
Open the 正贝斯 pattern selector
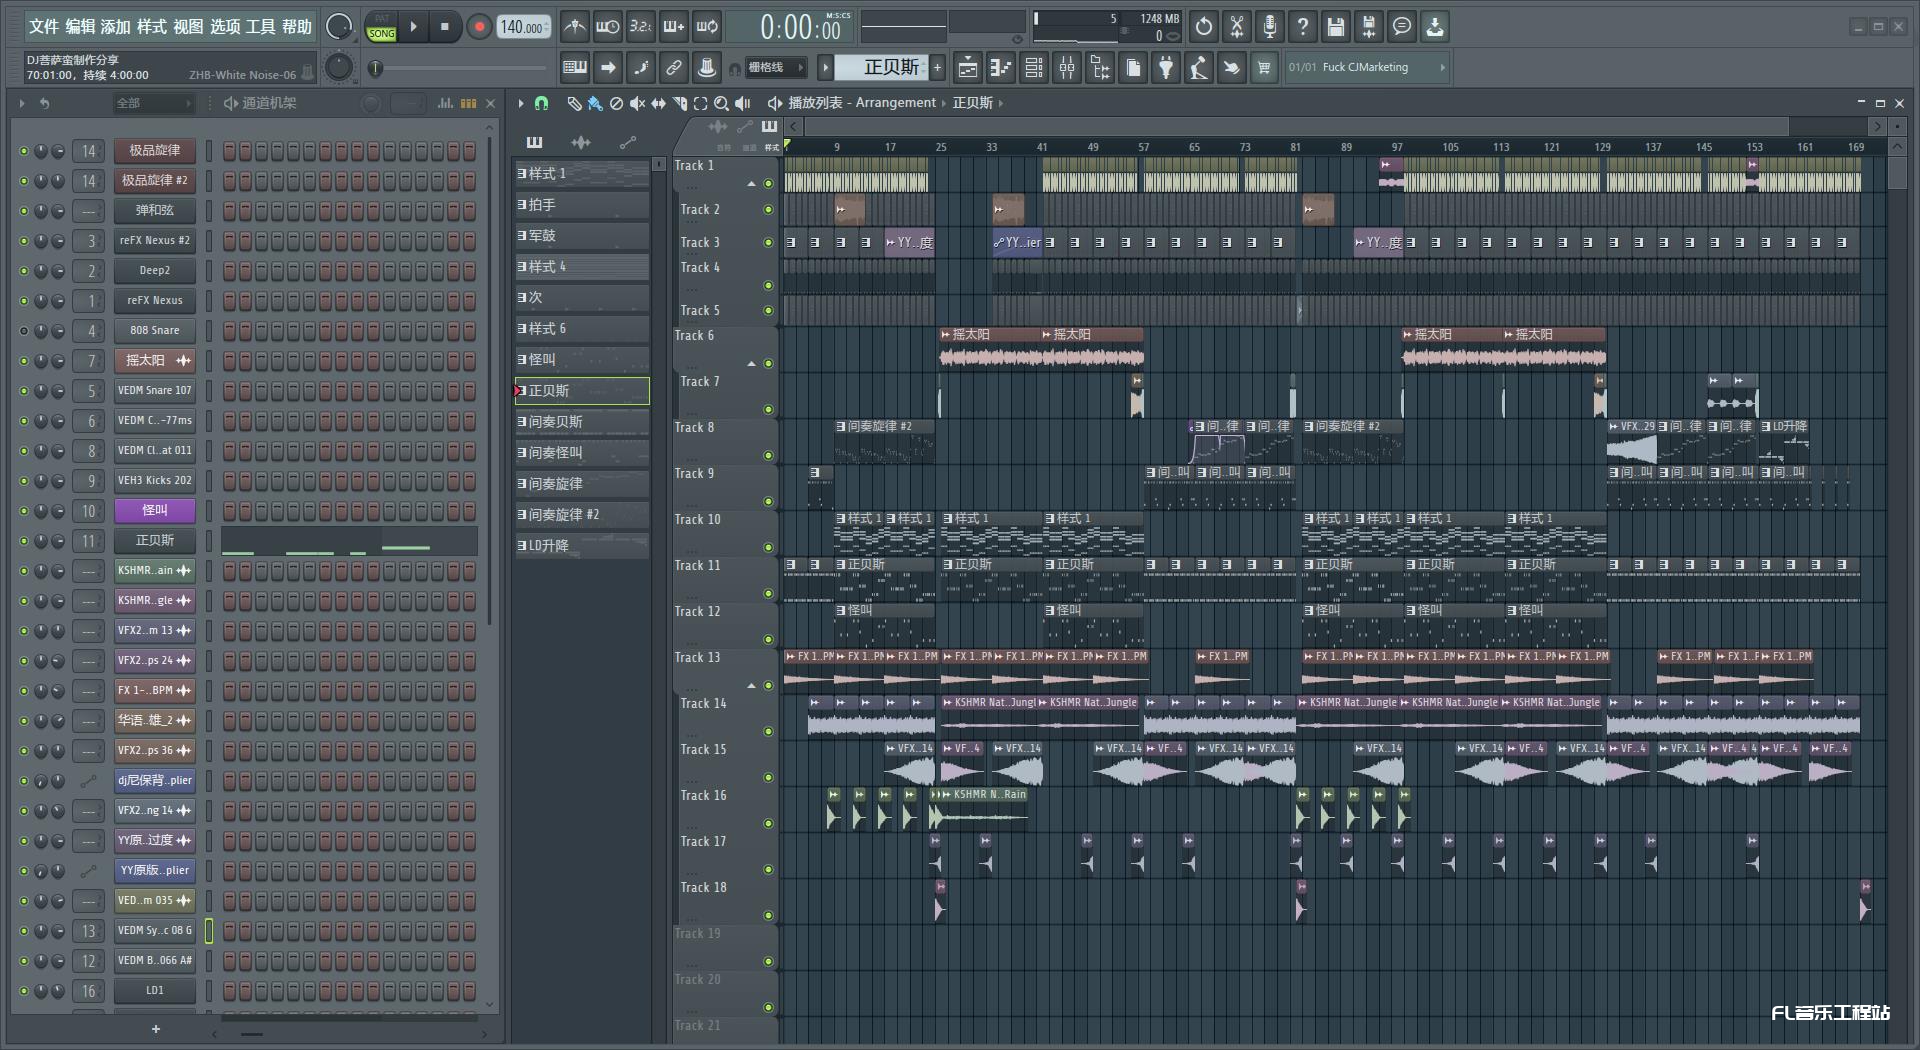[x=881, y=67]
